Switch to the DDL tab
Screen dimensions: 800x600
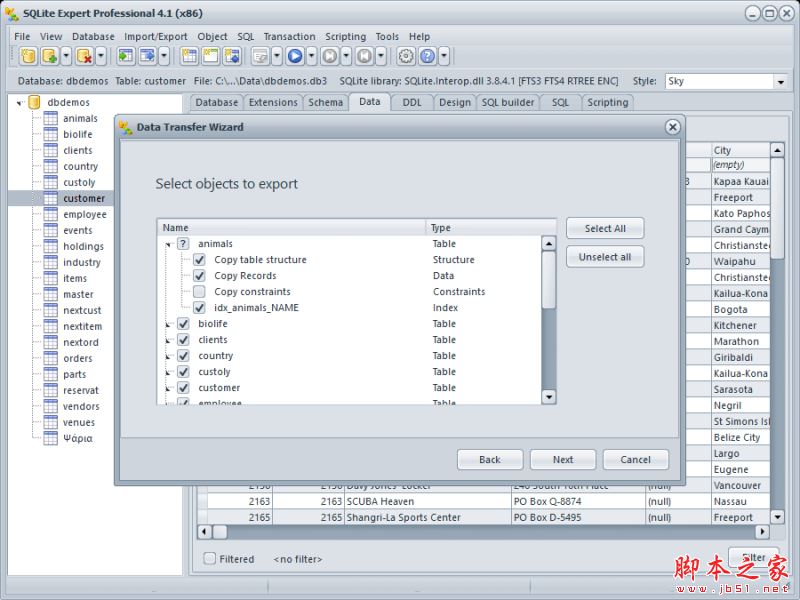point(412,103)
